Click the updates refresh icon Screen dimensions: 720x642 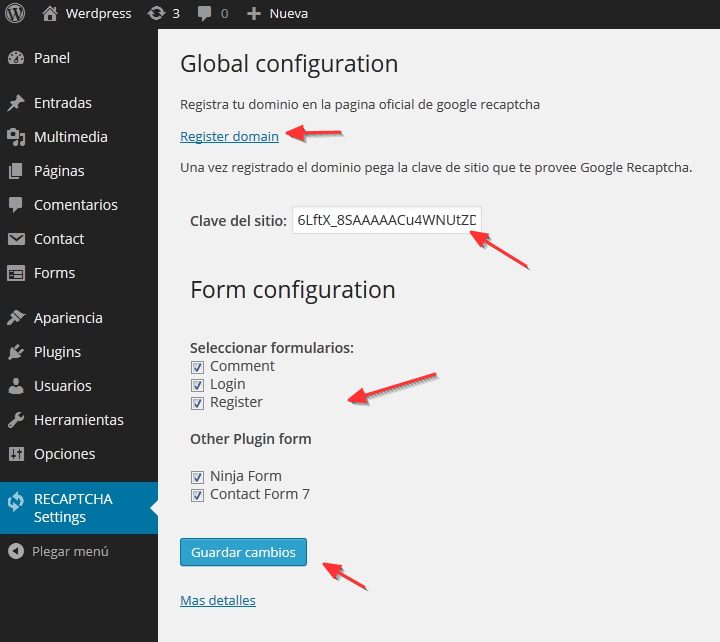coord(156,14)
